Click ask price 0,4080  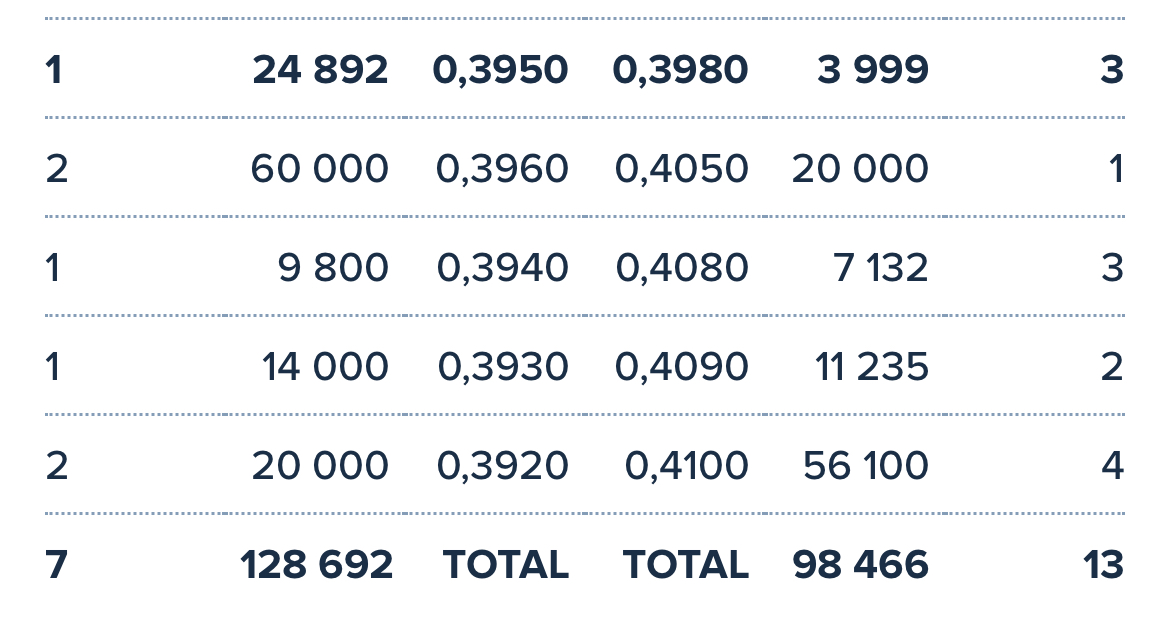pos(682,268)
